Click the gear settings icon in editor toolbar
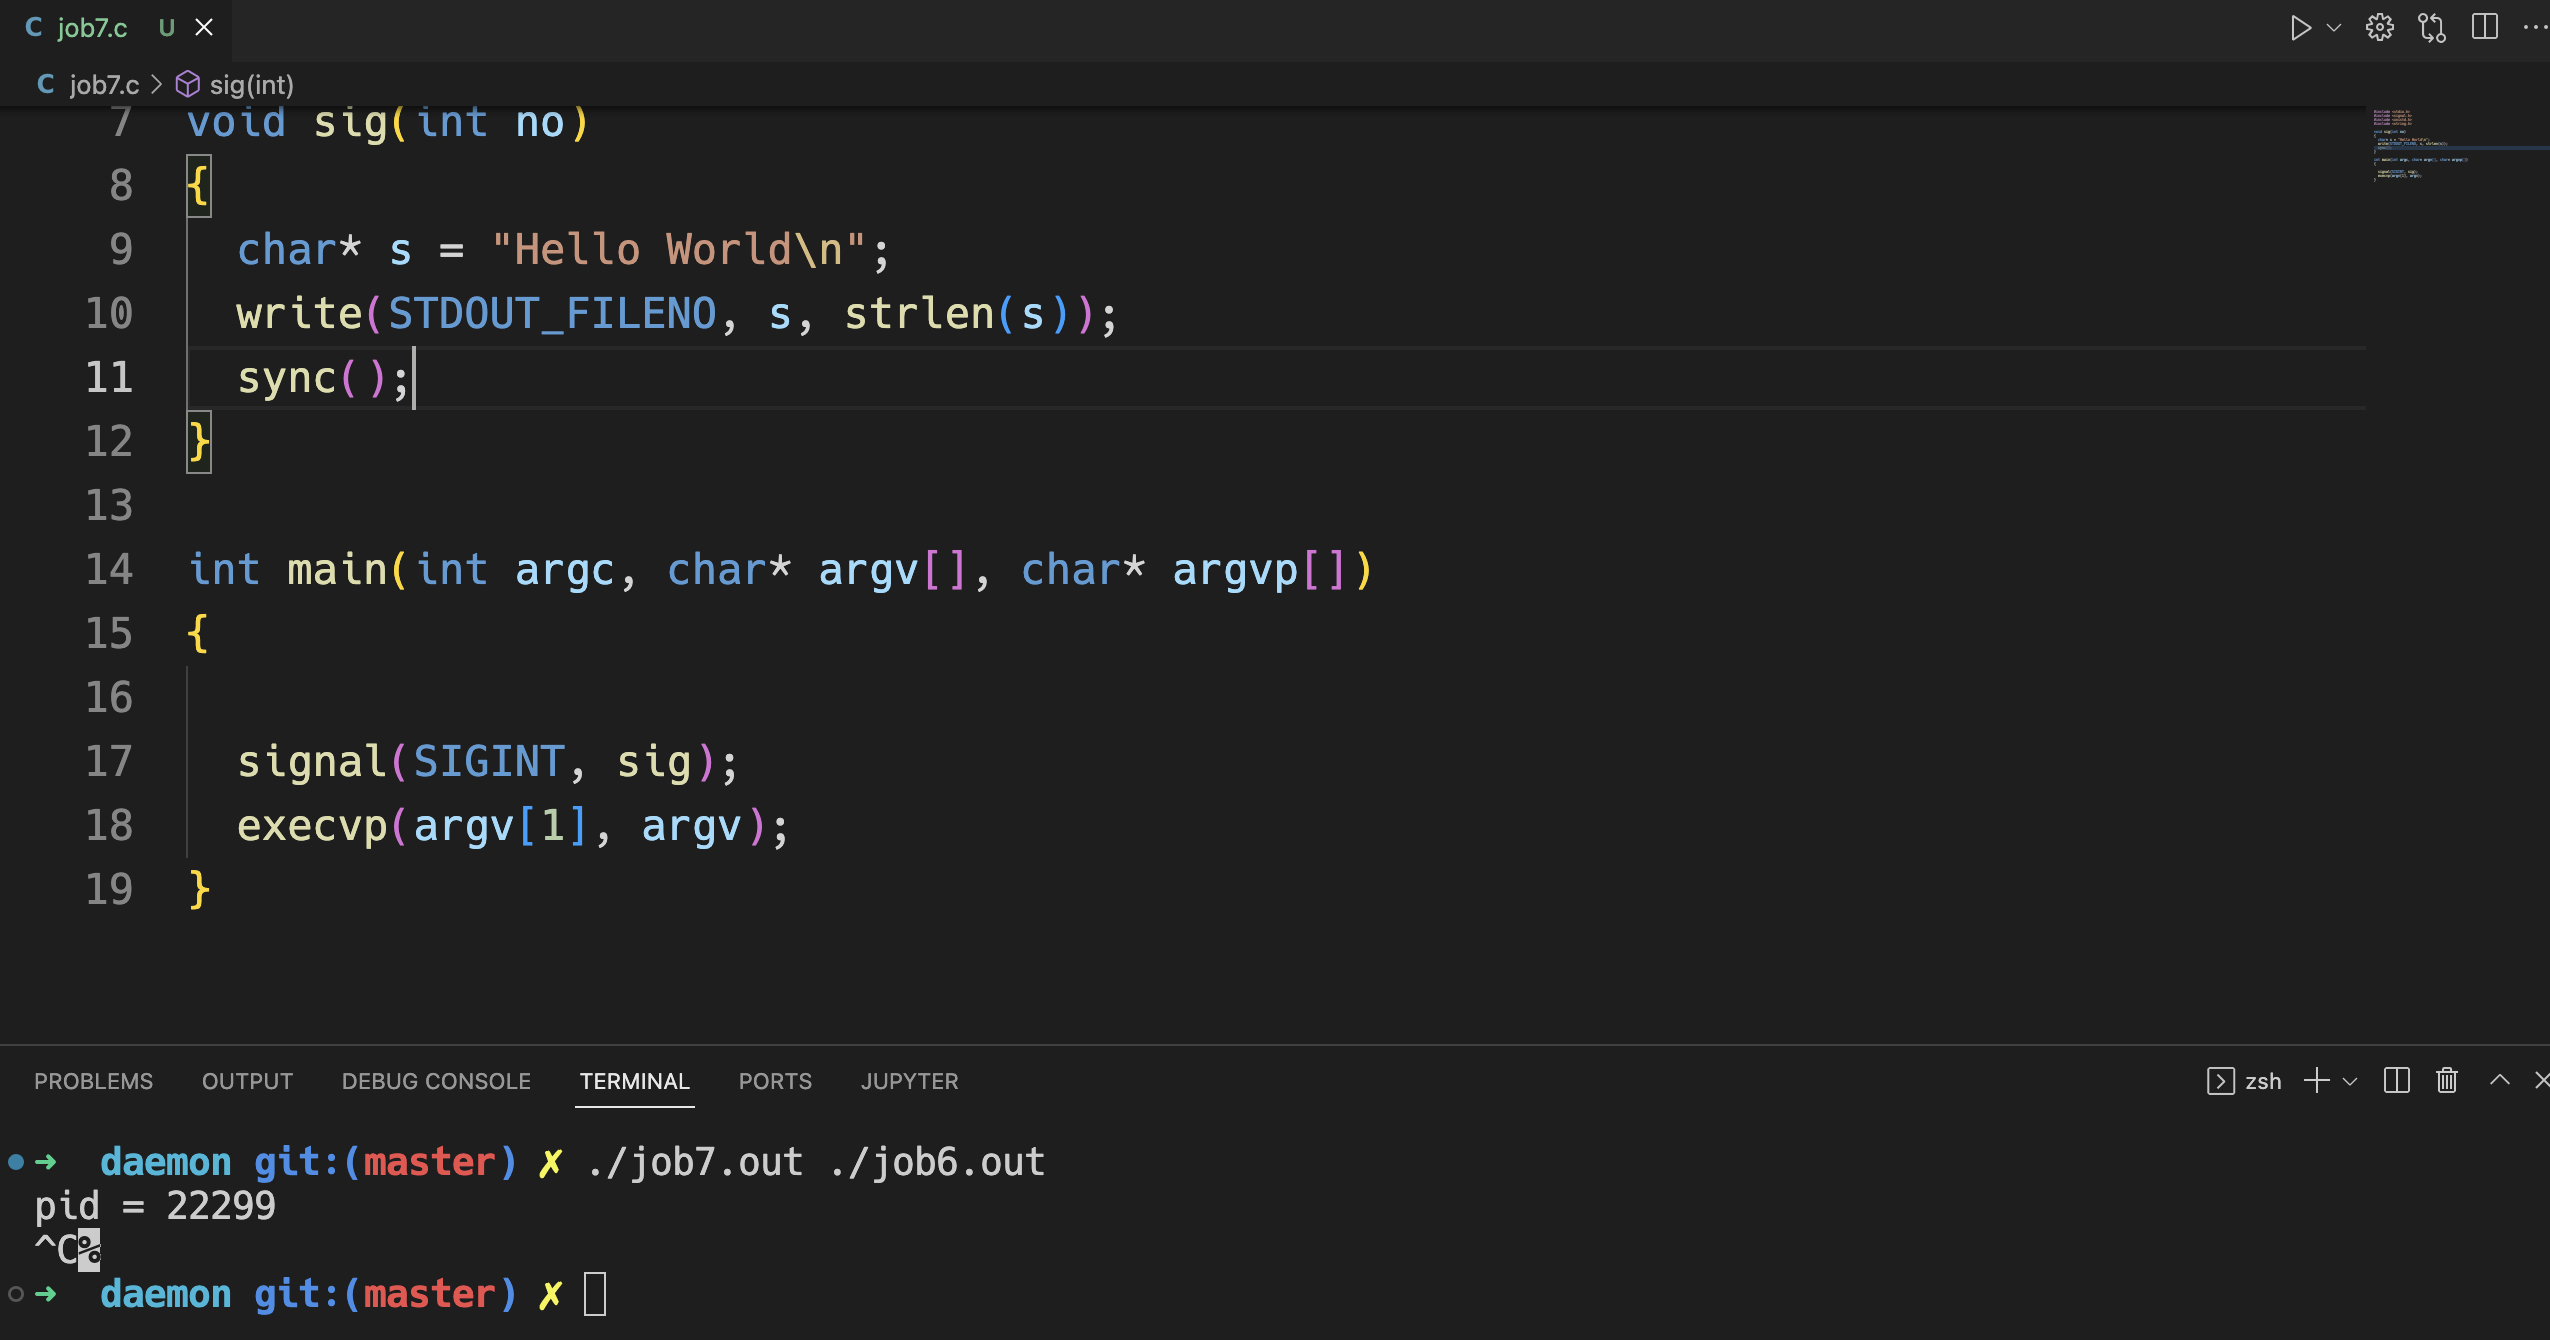 2380,27
